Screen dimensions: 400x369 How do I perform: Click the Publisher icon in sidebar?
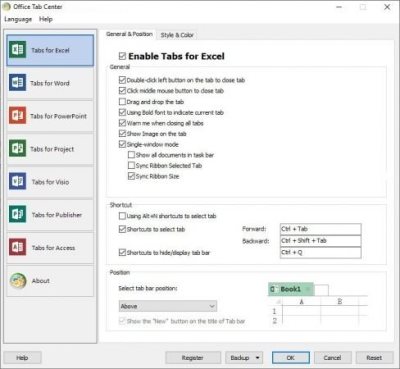click(17, 214)
